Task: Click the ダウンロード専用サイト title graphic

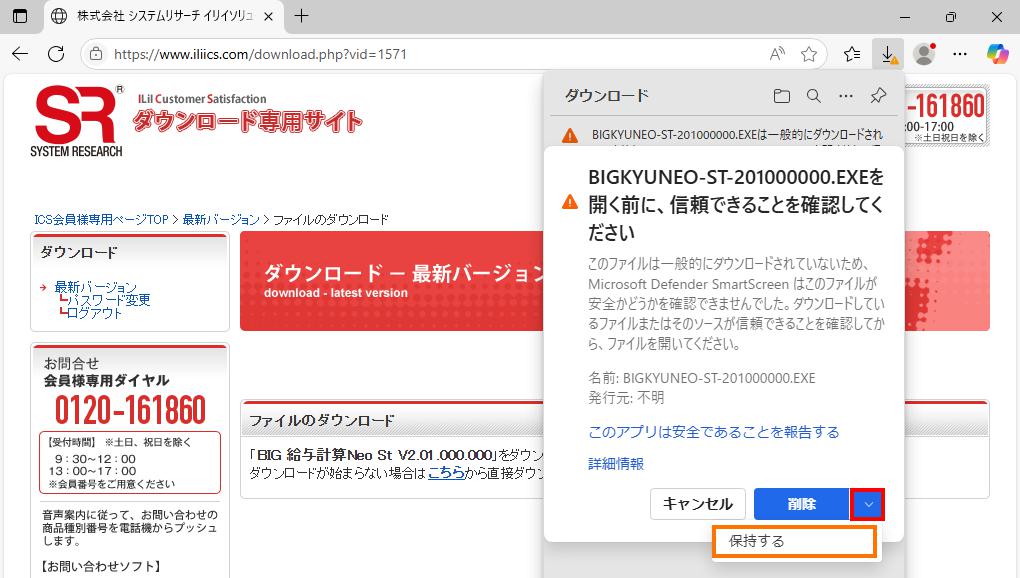Action: pyautogui.click(x=247, y=121)
